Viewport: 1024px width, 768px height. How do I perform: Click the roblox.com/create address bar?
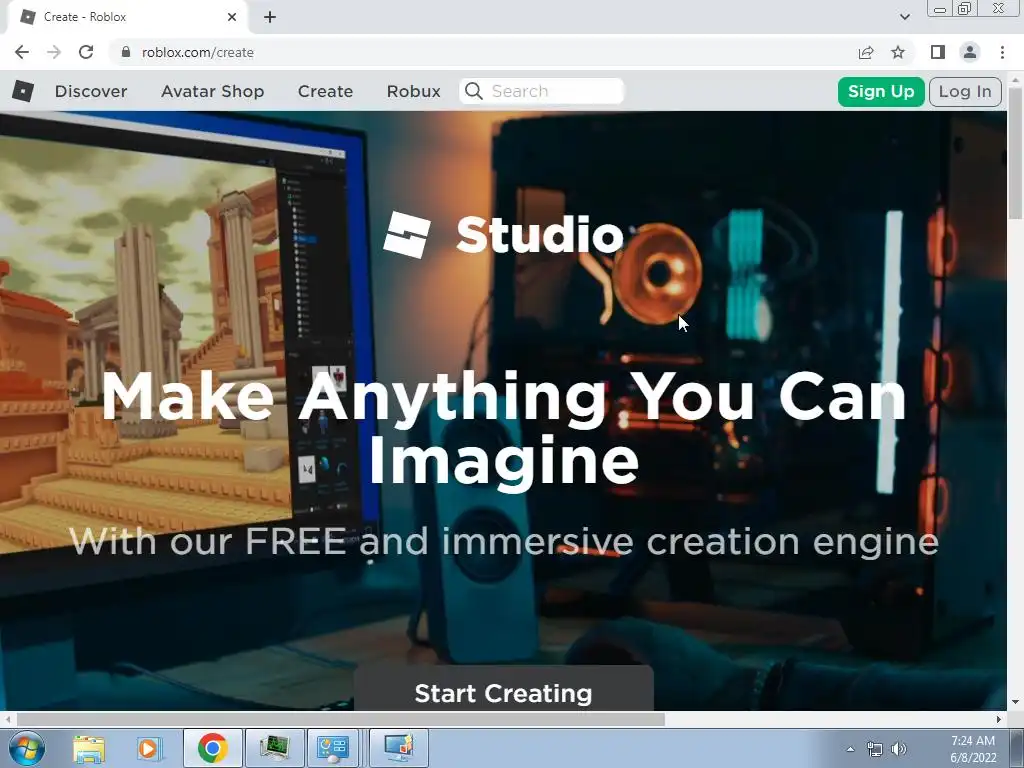(x=483, y=52)
